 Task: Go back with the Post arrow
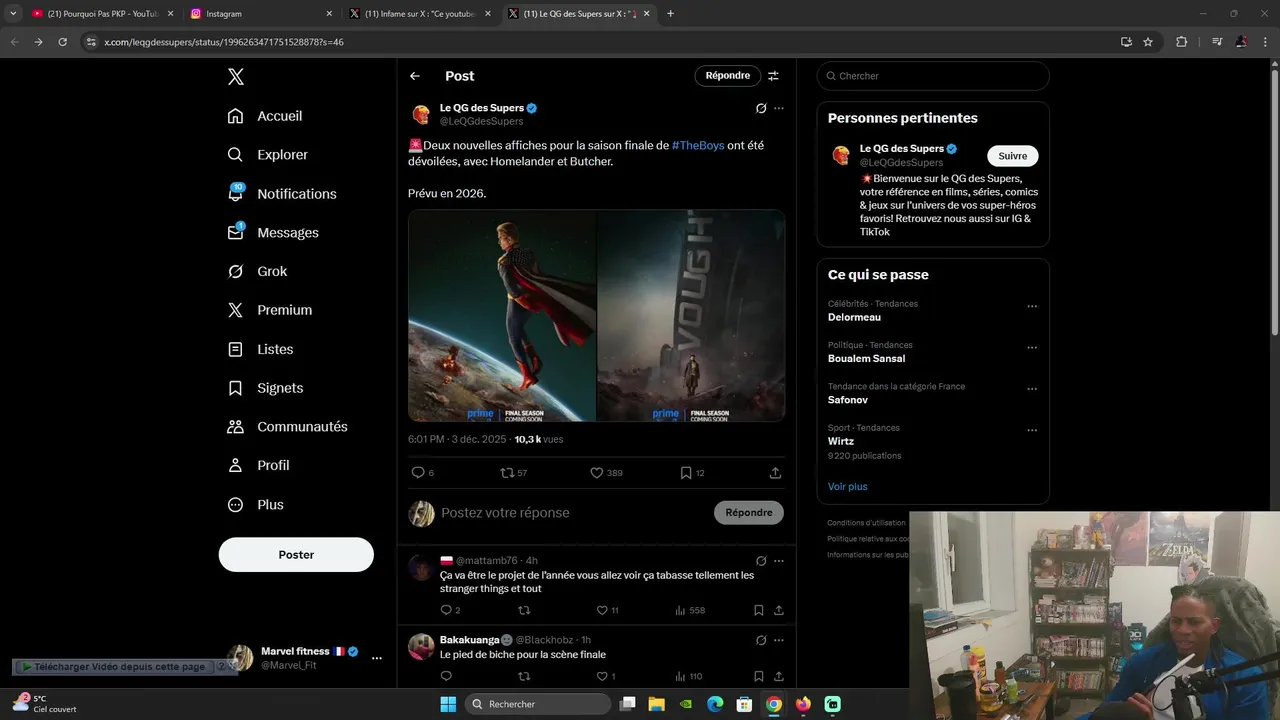415,76
